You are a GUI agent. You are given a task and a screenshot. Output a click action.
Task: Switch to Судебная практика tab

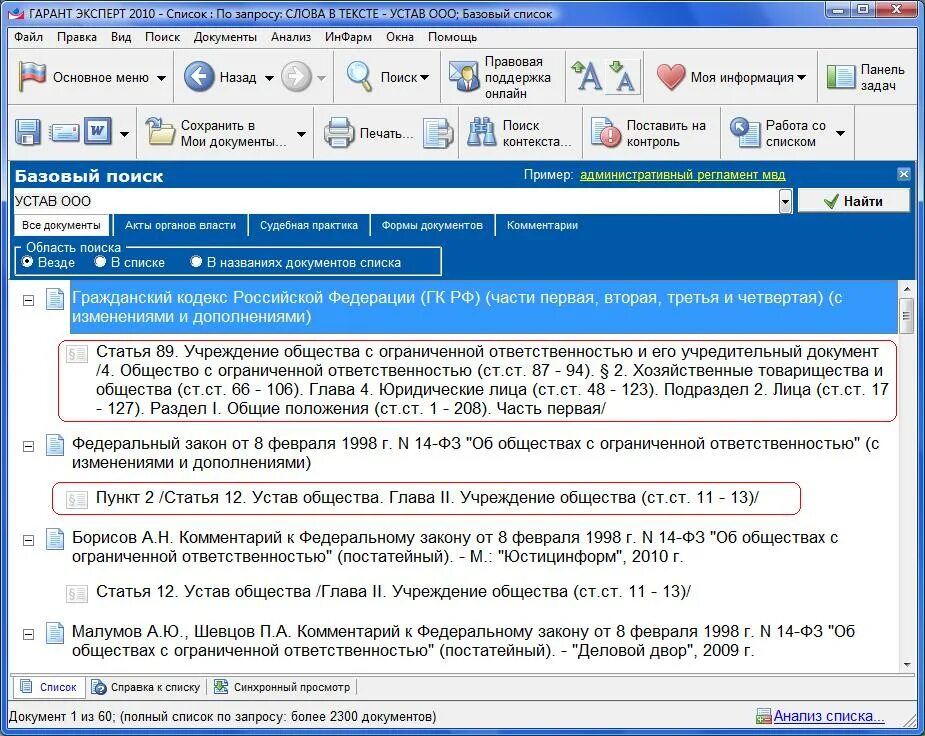point(309,225)
